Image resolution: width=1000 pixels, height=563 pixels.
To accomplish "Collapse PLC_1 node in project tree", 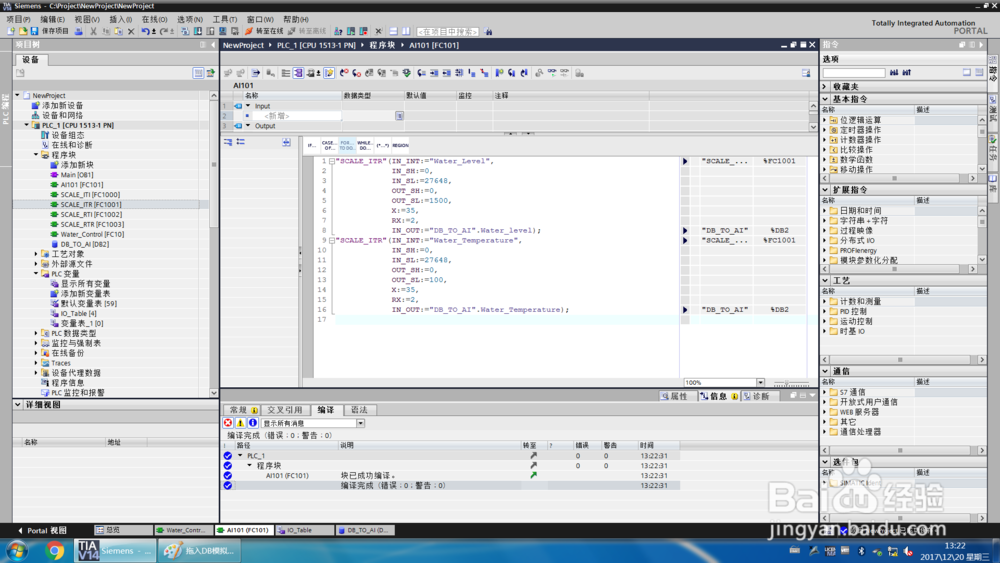I will click(x=27, y=125).
